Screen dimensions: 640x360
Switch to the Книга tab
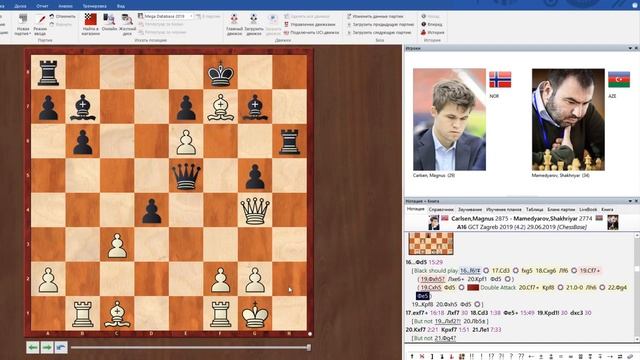tap(607, 209)
